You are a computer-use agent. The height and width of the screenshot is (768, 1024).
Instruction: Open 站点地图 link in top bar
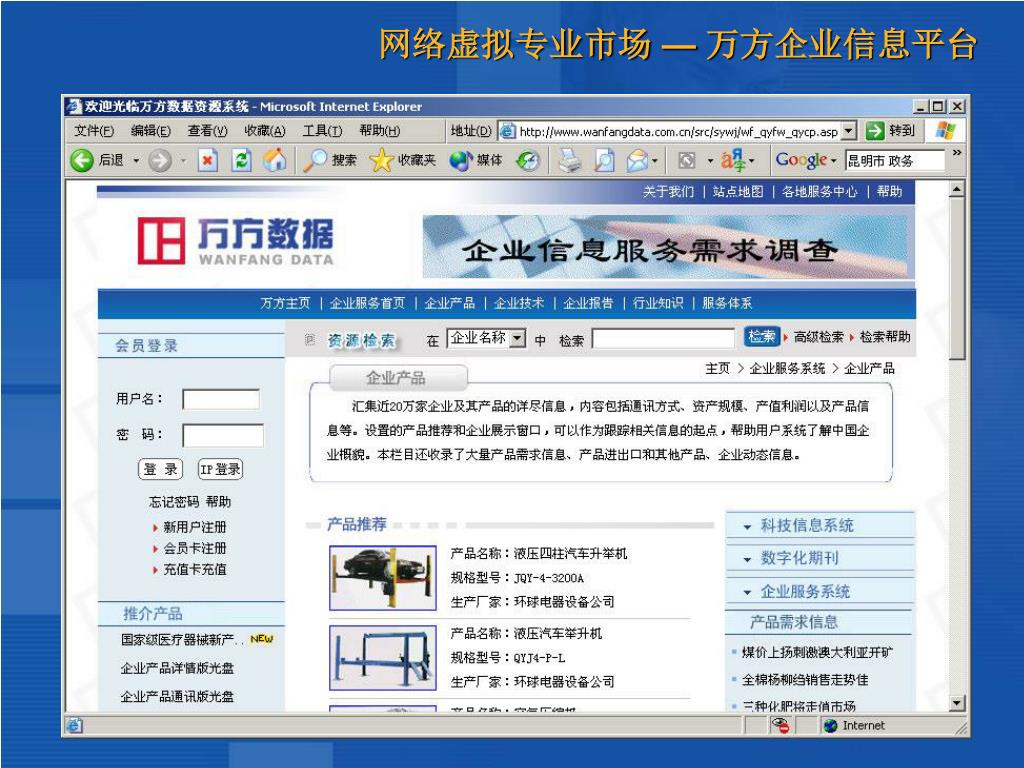738,191
